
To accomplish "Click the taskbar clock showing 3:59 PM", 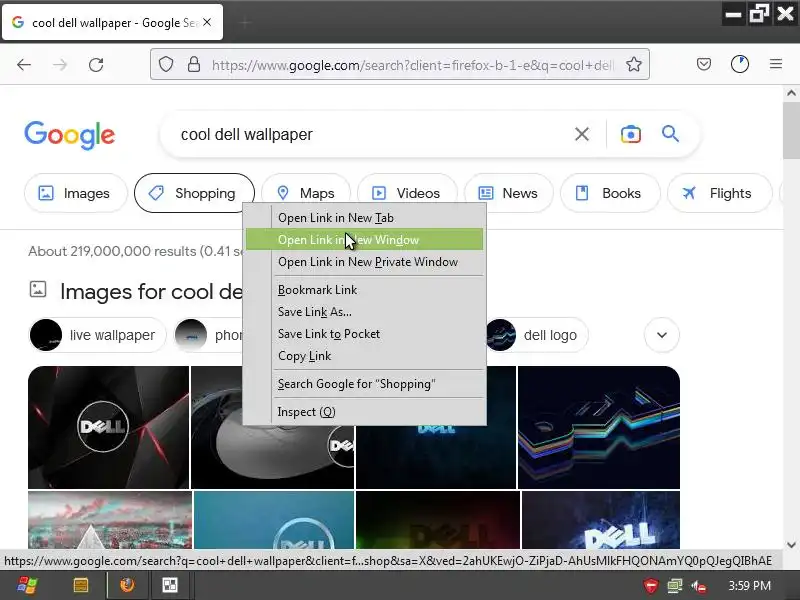I will point(749,586).
